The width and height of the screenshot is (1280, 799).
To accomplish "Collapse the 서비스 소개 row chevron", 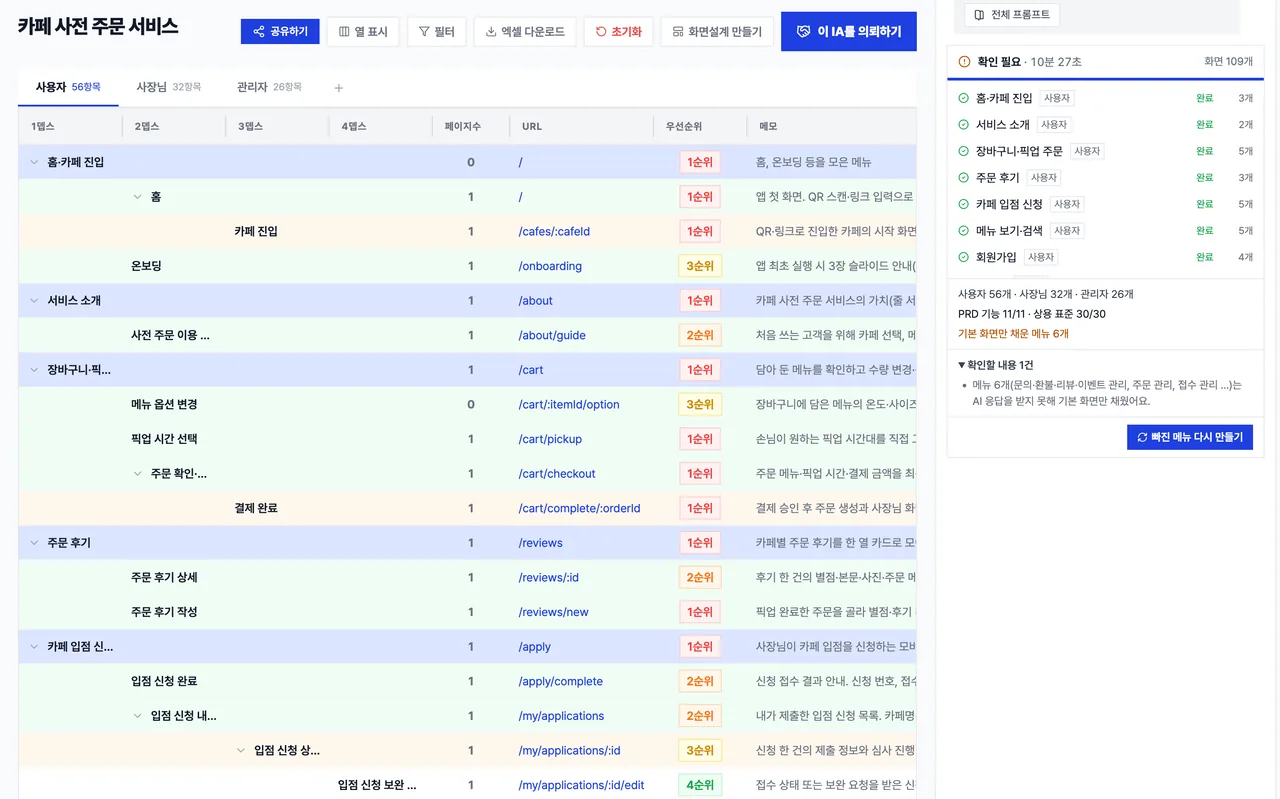I will (x=34, y=301).
